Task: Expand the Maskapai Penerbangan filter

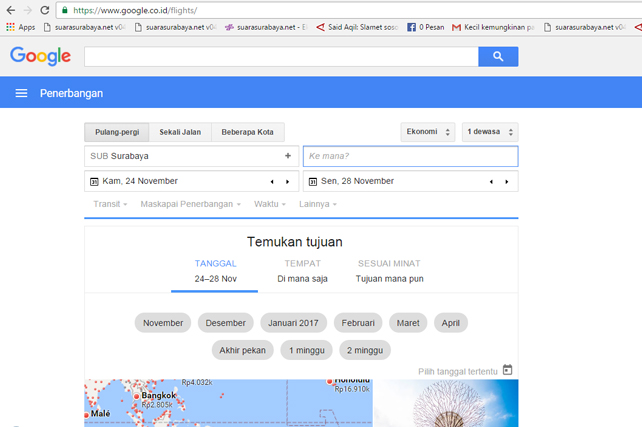Action: tap(190, 204)
